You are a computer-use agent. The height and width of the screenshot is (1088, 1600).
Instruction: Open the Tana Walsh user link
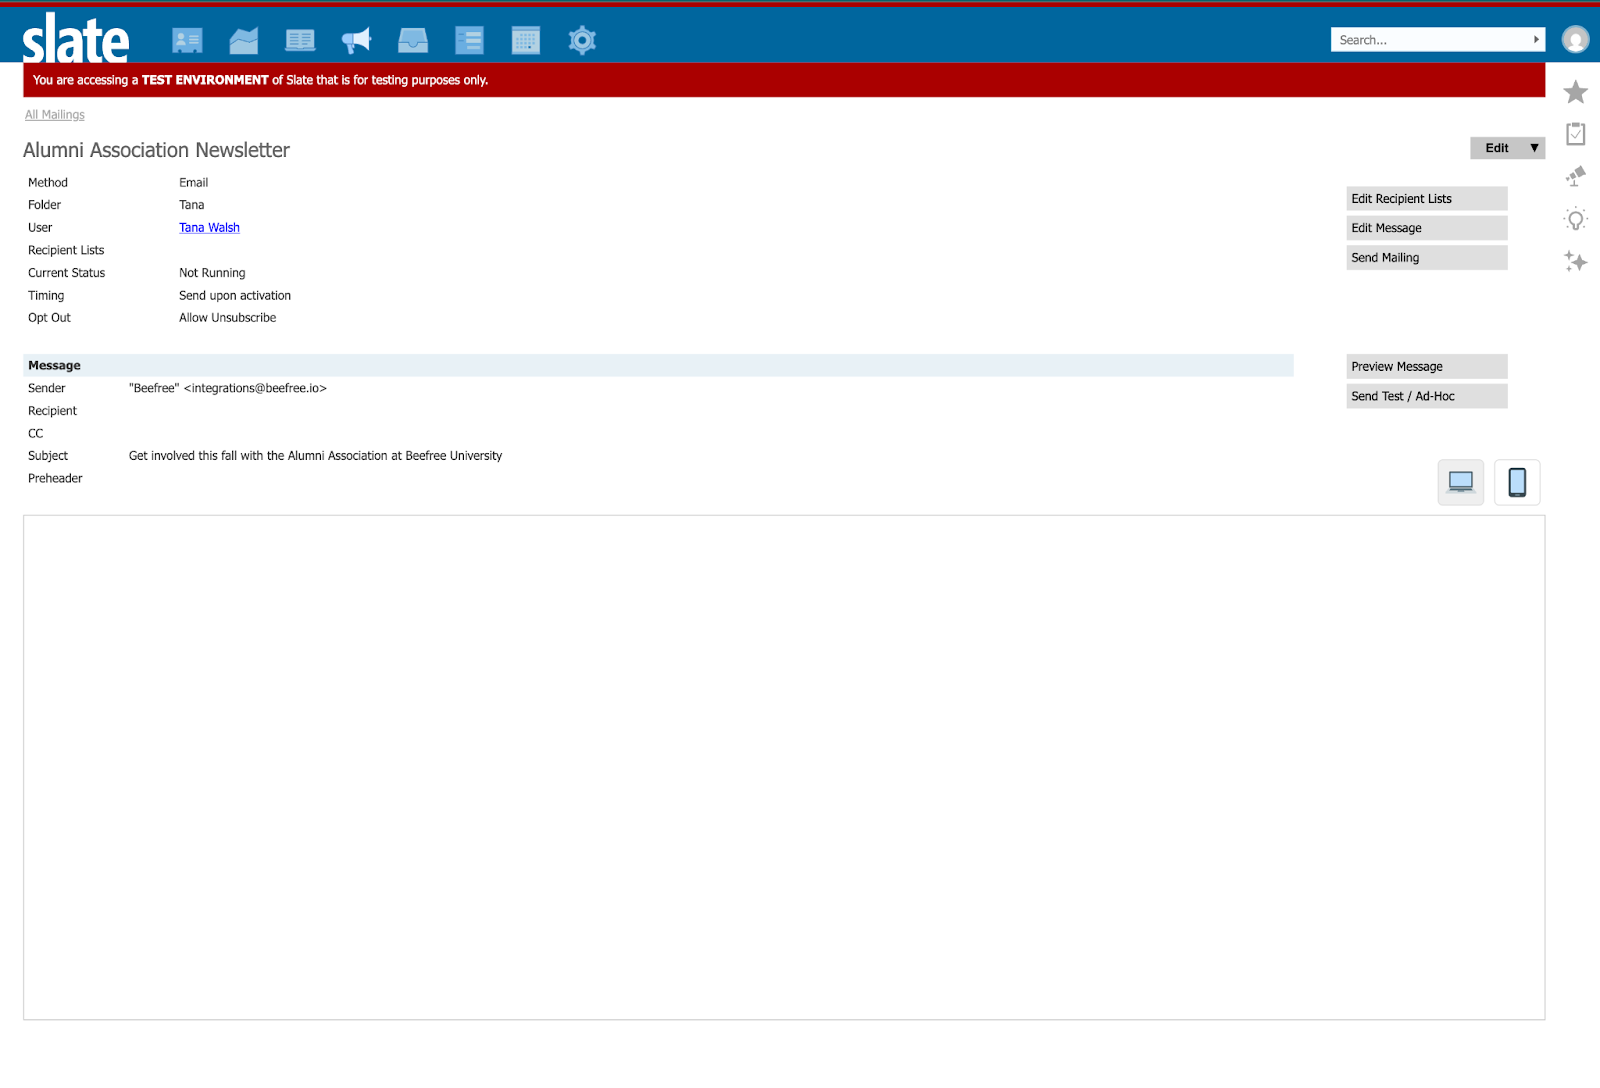(x=209, y=228)
